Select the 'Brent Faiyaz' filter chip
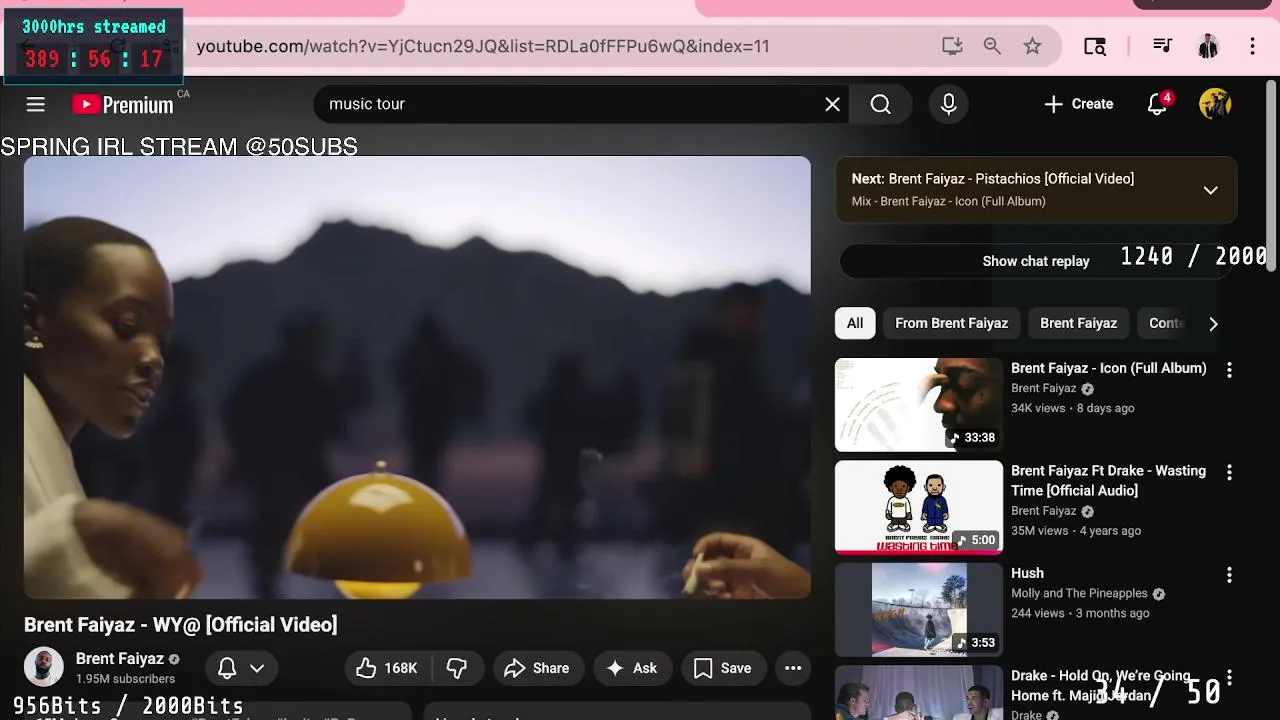1280x720 pixels. 1078,323
